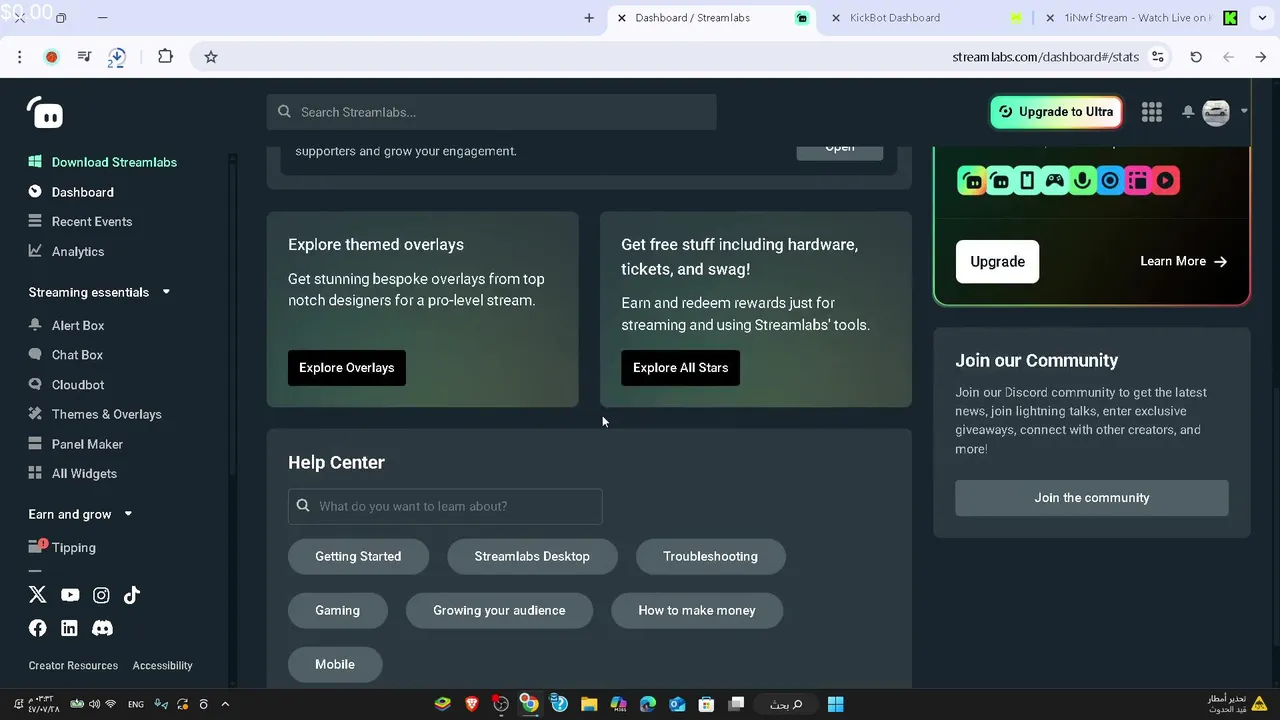The width and height of the screenshot is (1280, 720).
Task: Open the Streamlabs LinkedIn icon
Action: pos(69,628)
